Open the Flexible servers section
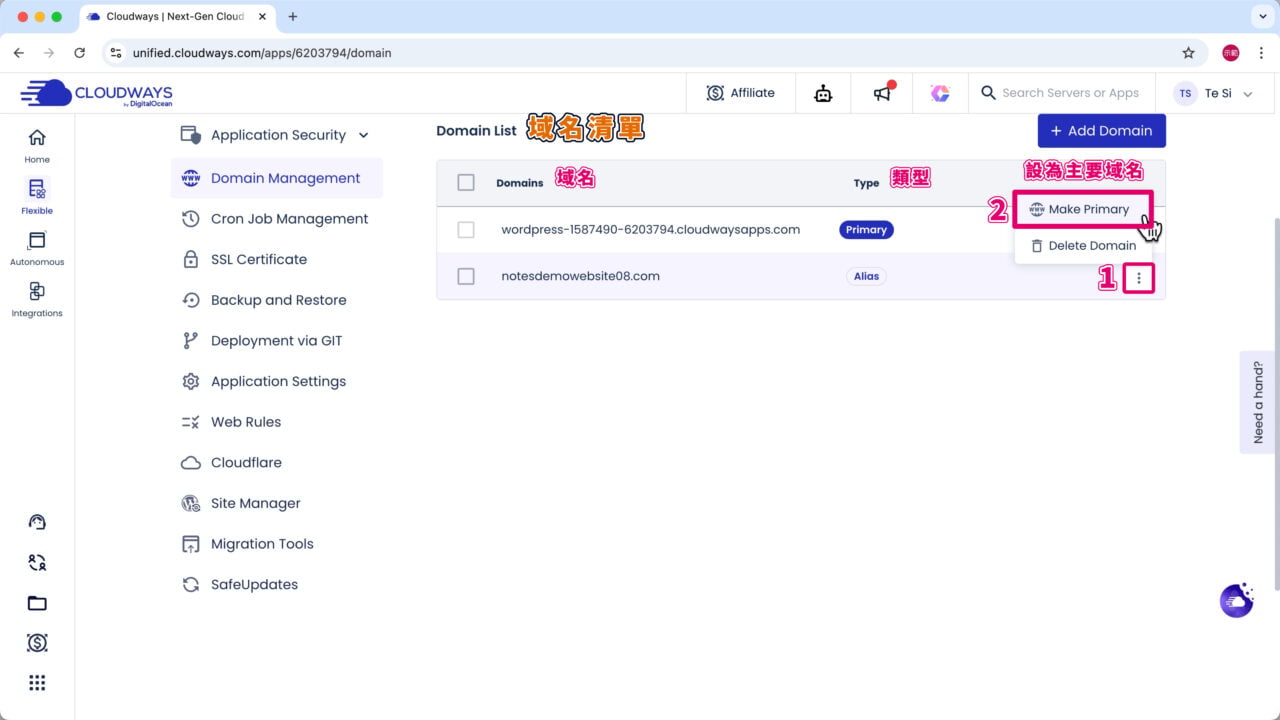1280x720 pixels. [37, 195]
